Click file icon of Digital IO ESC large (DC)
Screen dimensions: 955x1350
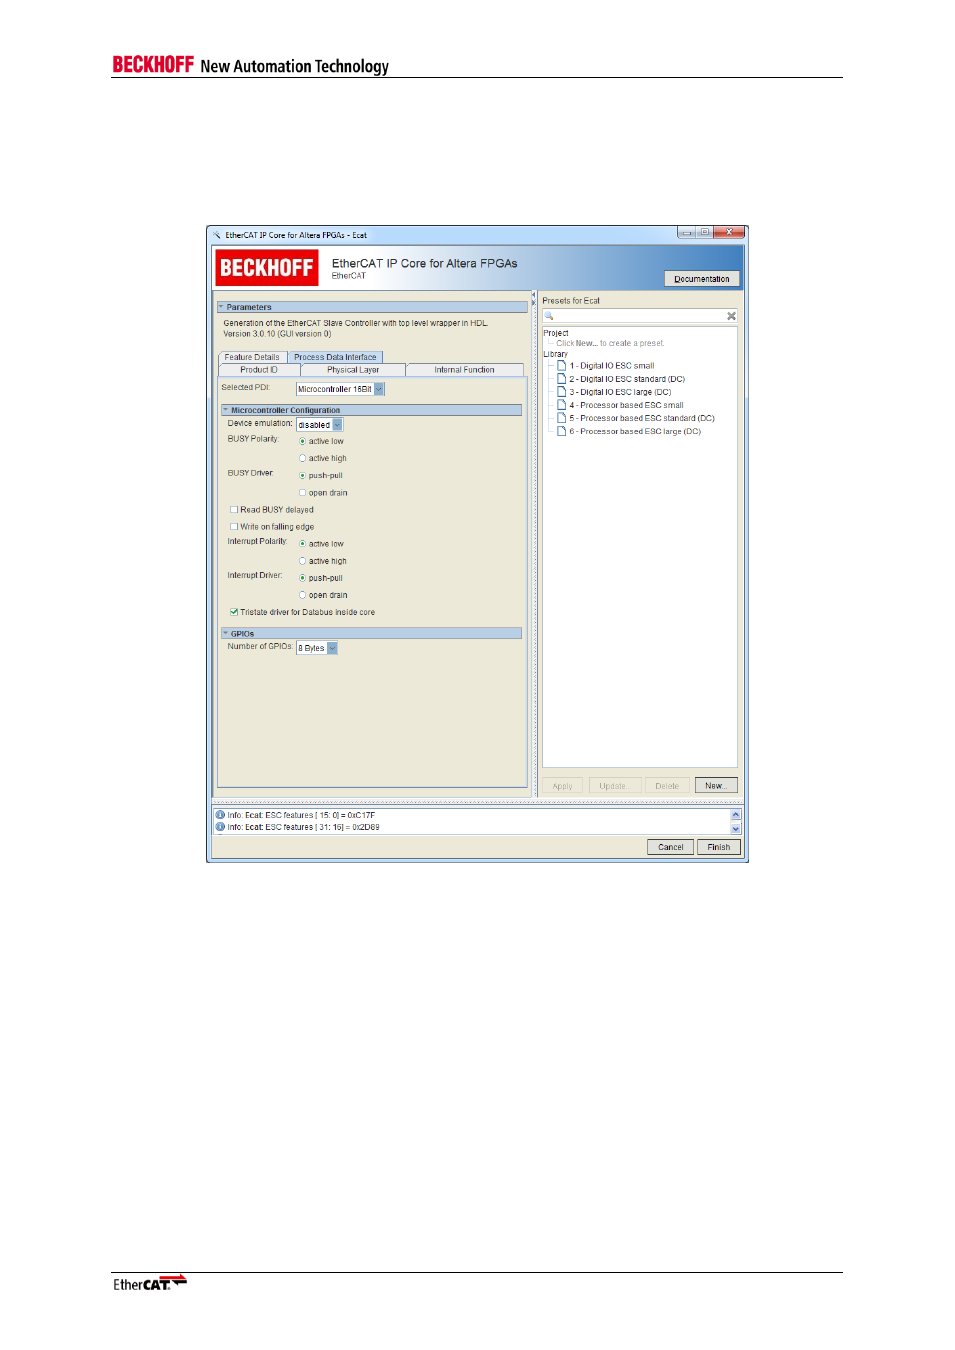click(x=562, y=392)
